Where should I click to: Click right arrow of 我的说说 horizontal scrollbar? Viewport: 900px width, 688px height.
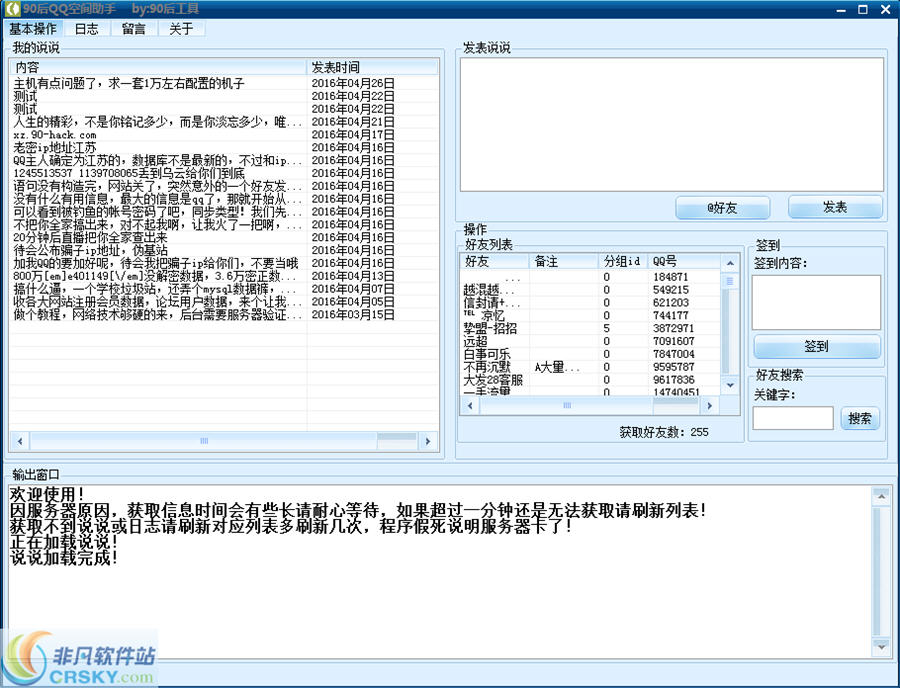(x=427, y=441)
